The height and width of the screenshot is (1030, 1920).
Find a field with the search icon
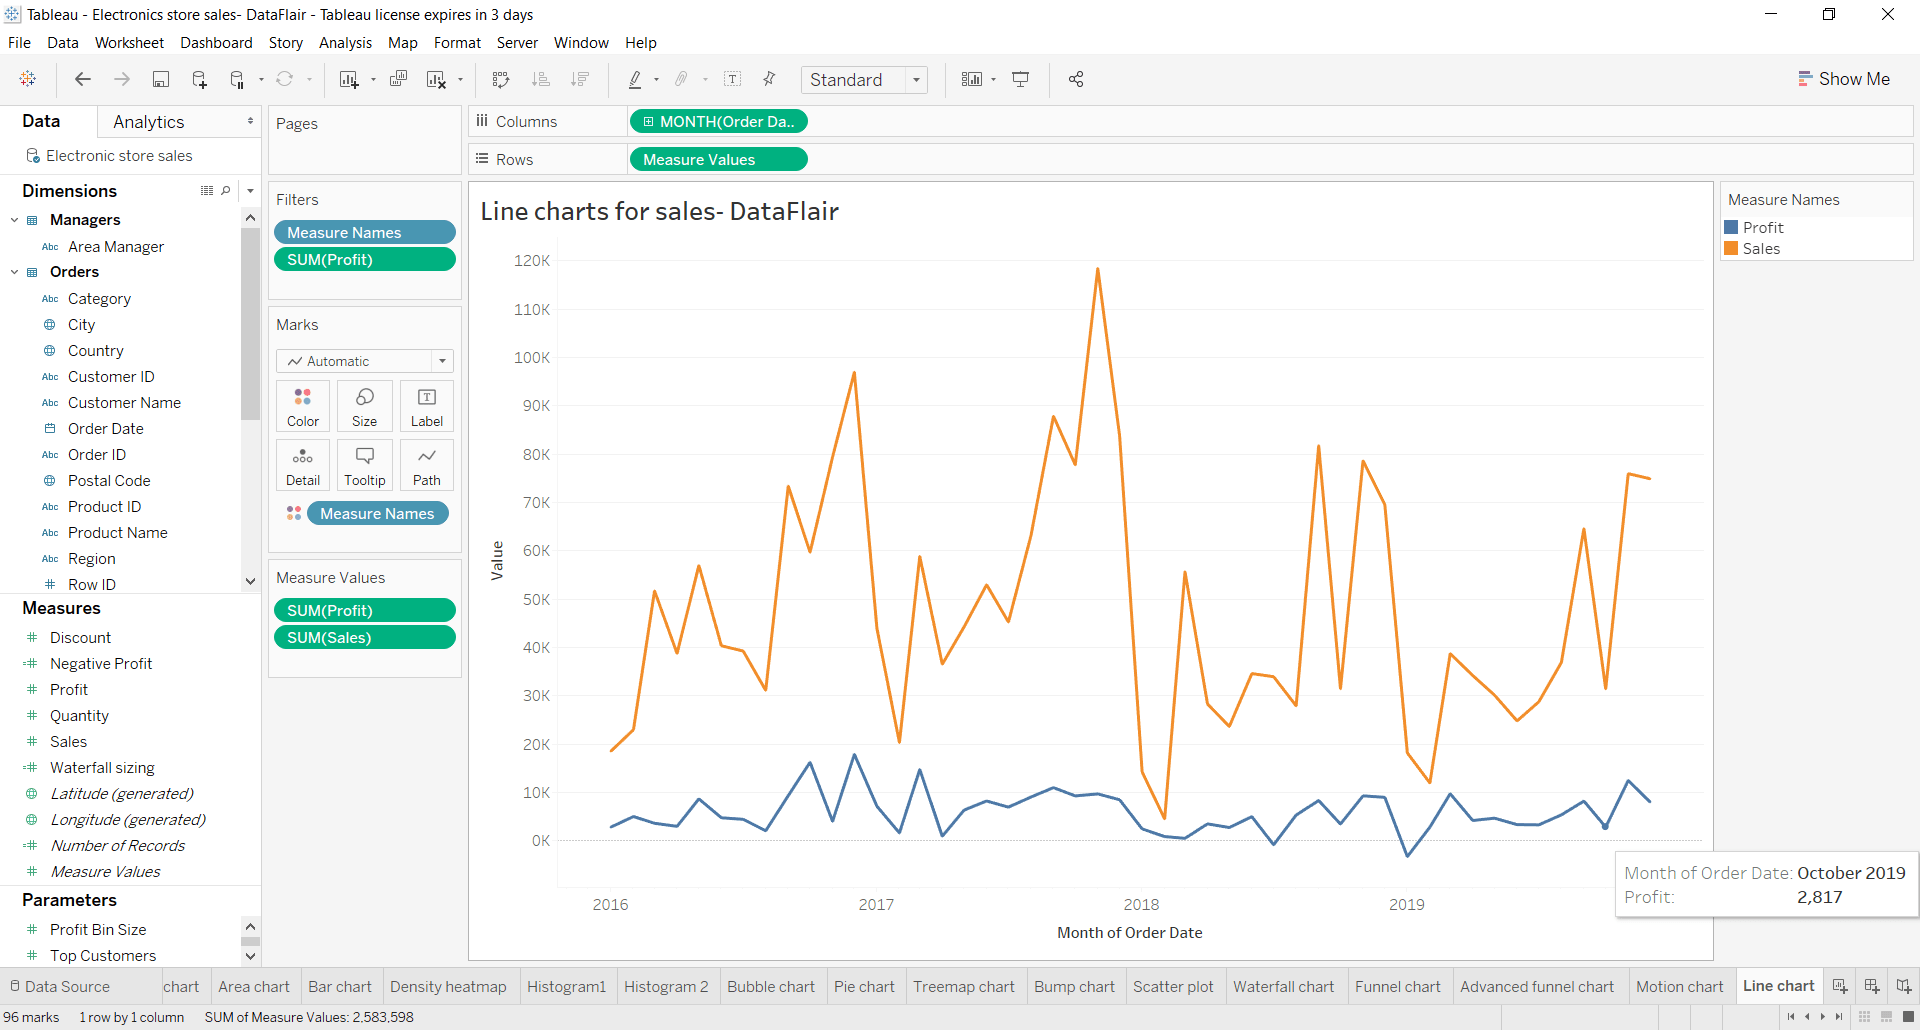click(x=226, y=191)
